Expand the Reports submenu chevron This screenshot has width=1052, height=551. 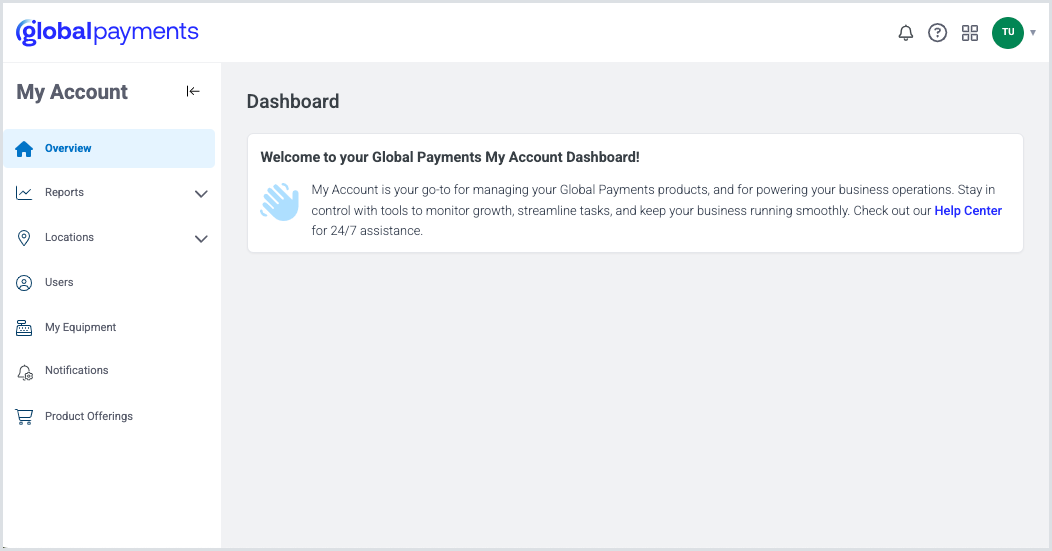coord(201,194)
